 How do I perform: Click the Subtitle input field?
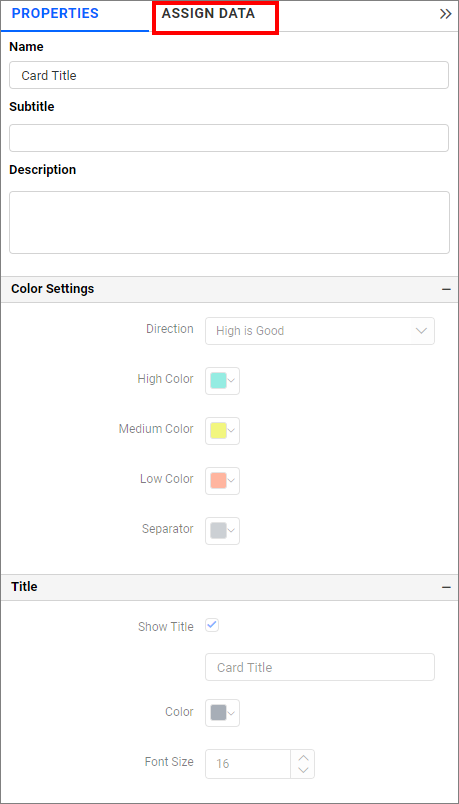click(229, 138)
